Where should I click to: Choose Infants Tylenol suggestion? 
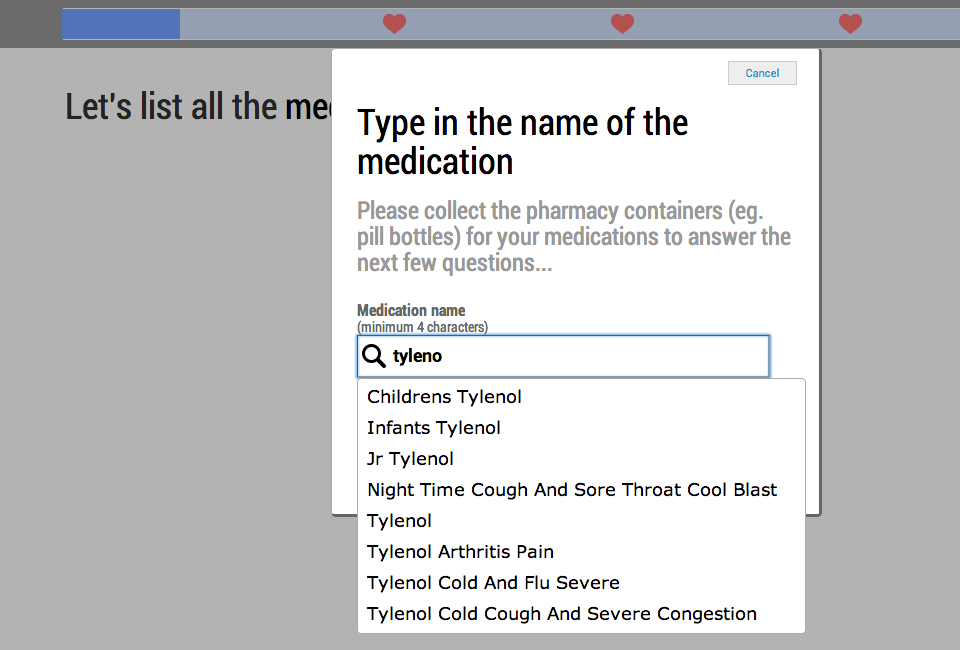(x=581, y=428)
